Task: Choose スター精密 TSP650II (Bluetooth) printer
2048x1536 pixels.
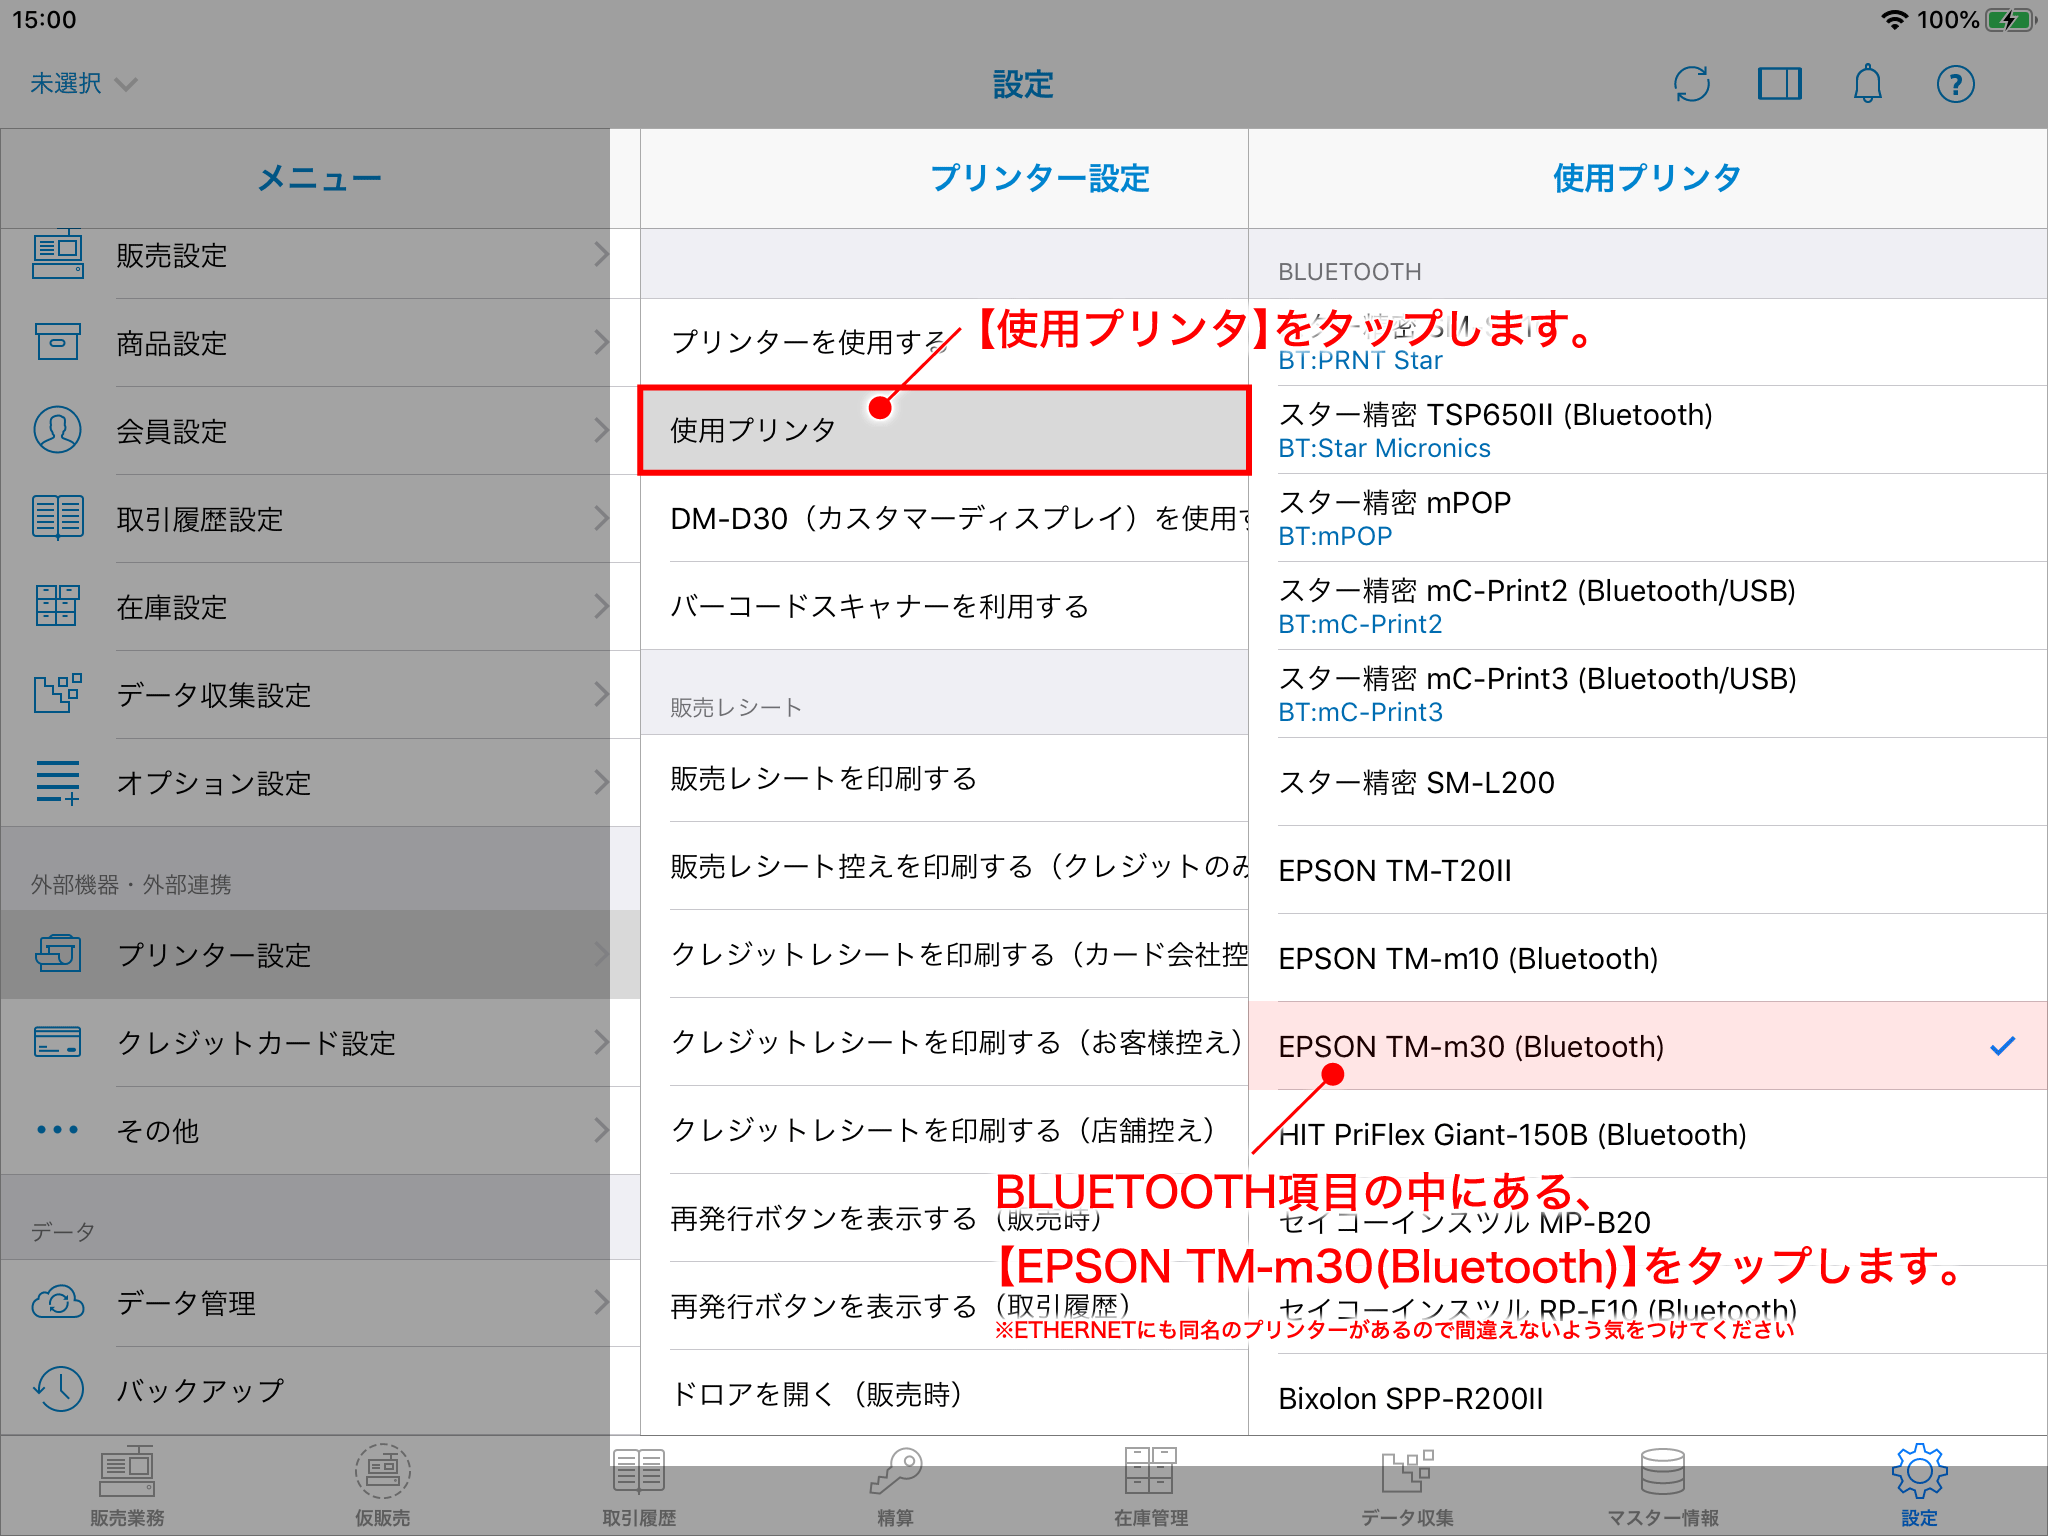Action: point(1648,430)
